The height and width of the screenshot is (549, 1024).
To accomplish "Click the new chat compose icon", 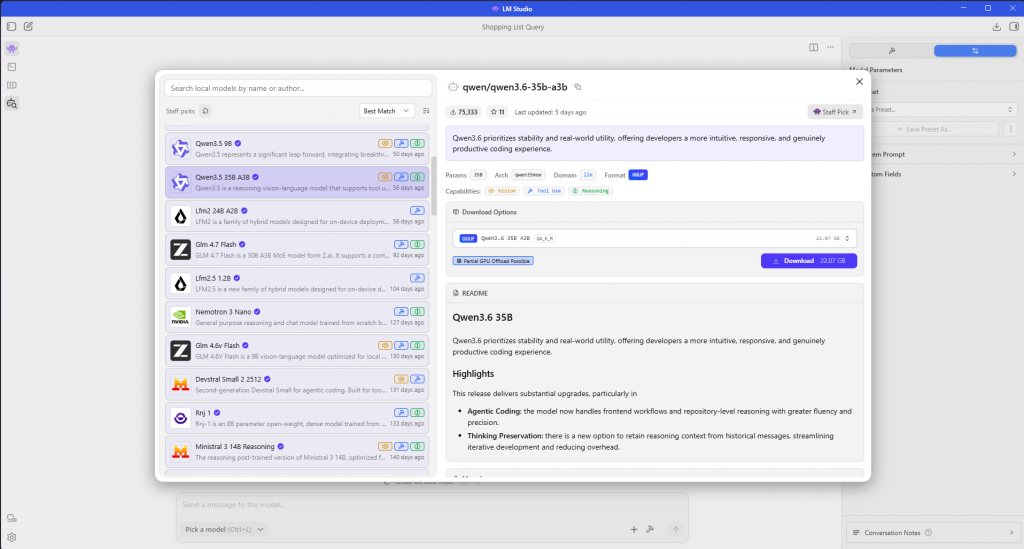I will (28, 26).
